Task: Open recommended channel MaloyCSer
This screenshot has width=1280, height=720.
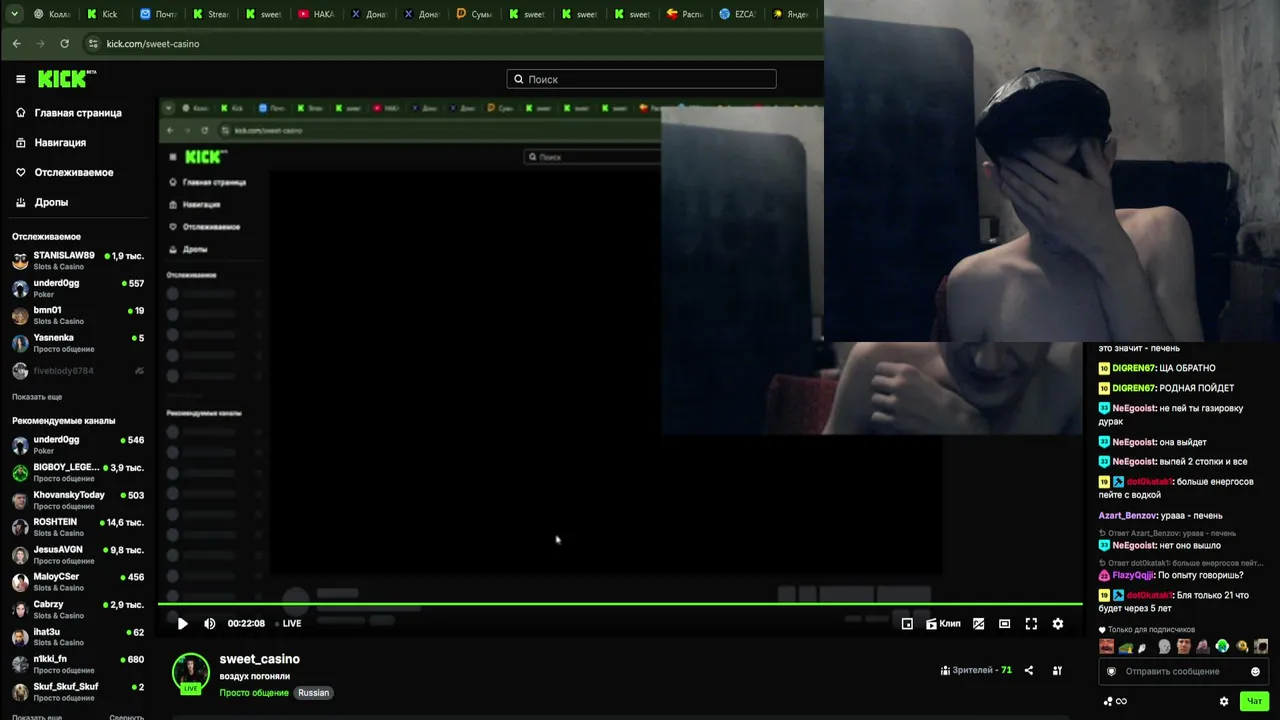Action: pos(78,581)
